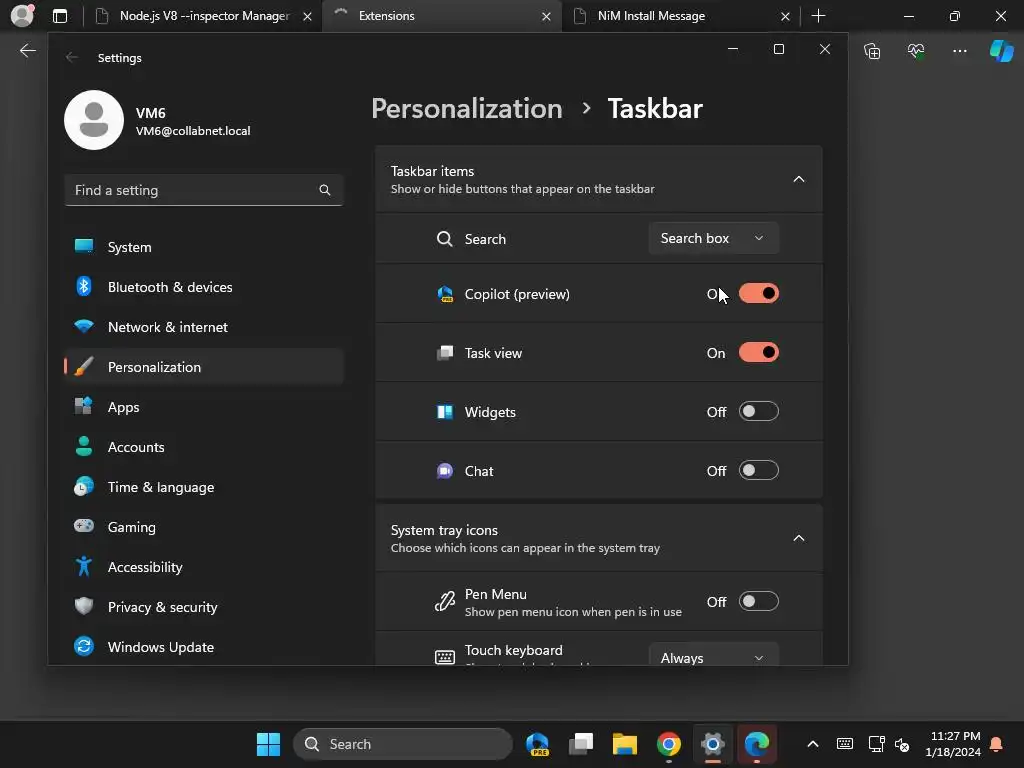Click the taskbar Search box
The image size is (1024, 768).
tap(402, 744)
